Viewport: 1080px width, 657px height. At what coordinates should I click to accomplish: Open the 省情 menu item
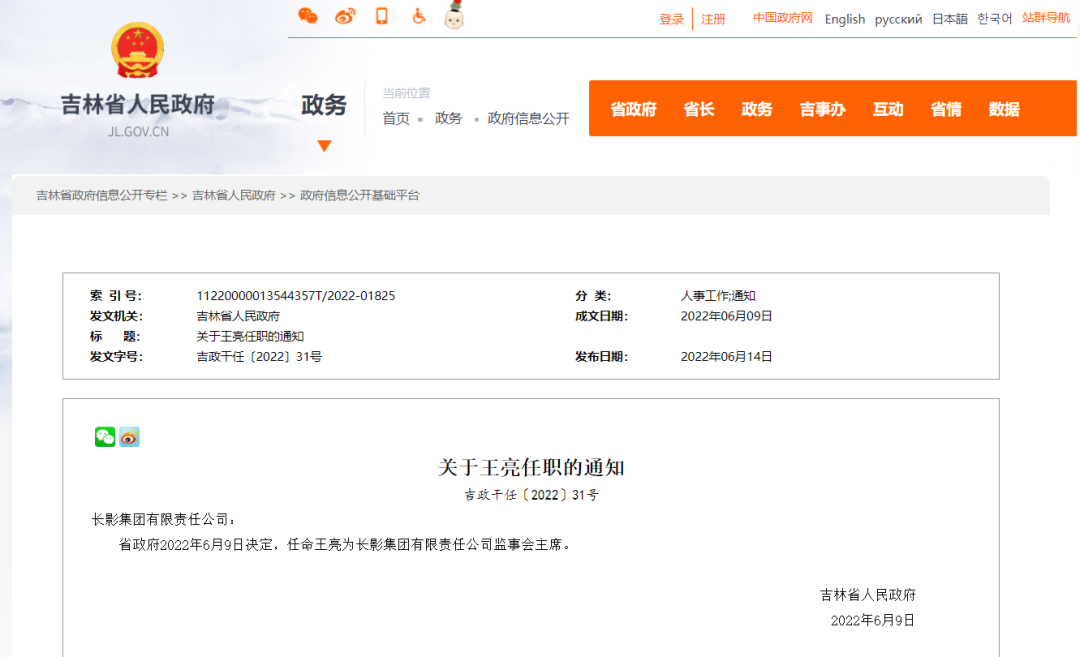(x=946, y=109)
